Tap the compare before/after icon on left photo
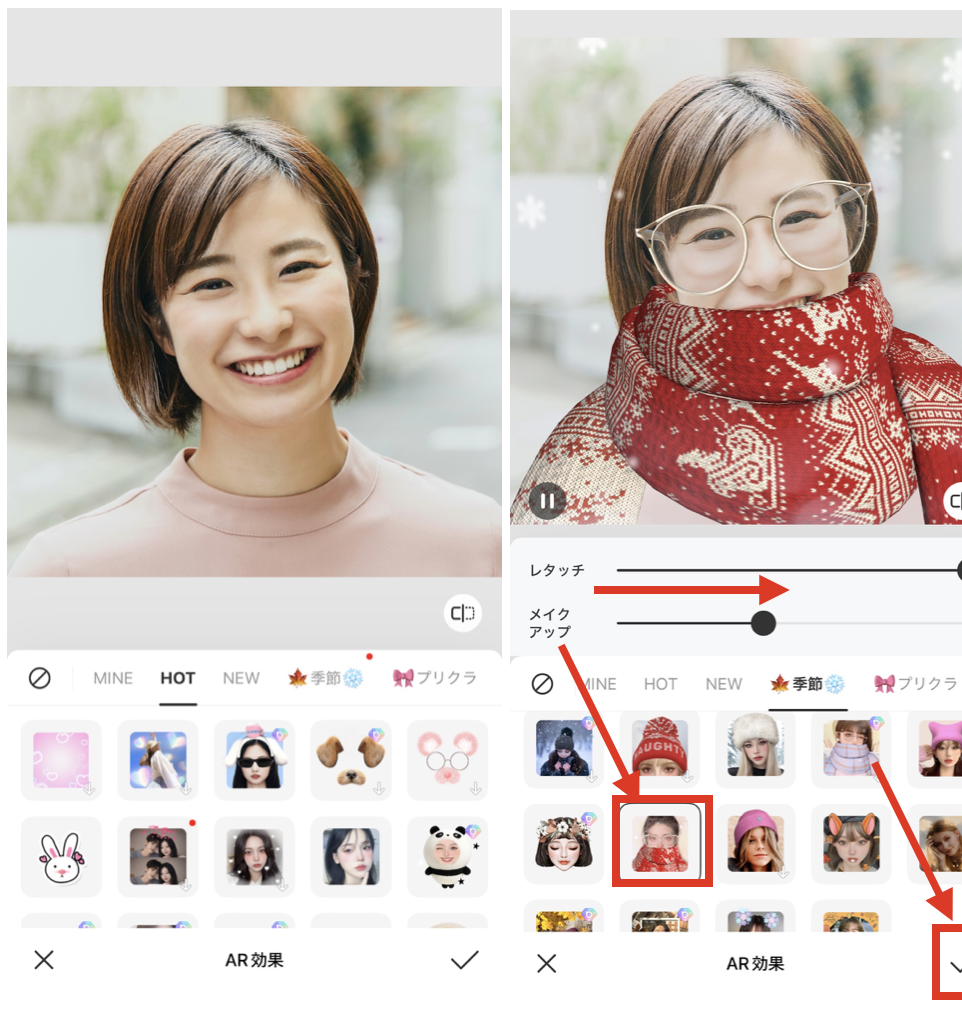 click(x=463, y=613)
